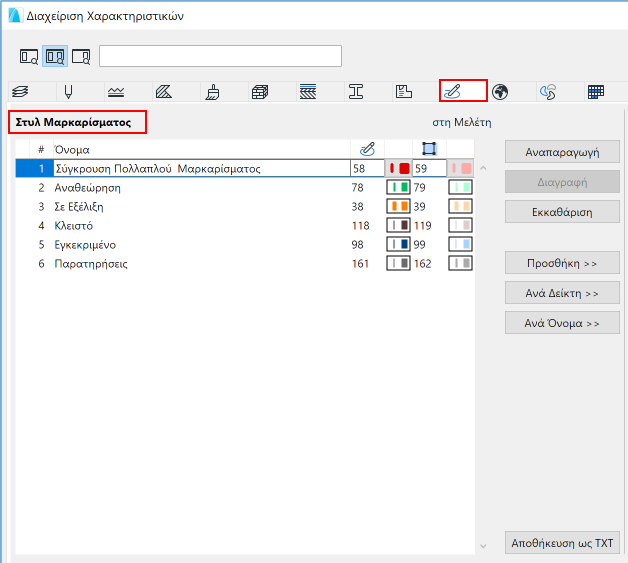Image resolution: width=628 pixels, height=563 pixels.
Task: Open the light red pen 59 swatch
Action: (x=460, y=168)
